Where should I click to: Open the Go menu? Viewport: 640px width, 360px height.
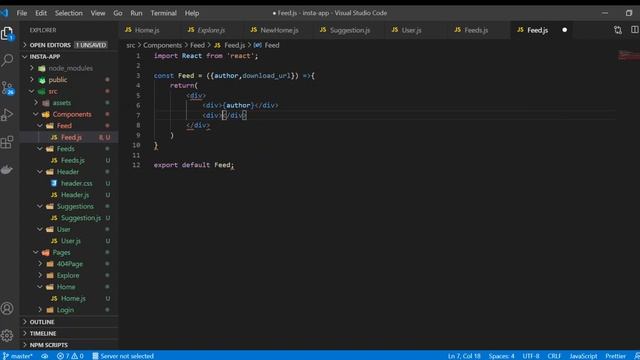pos(118,13)
